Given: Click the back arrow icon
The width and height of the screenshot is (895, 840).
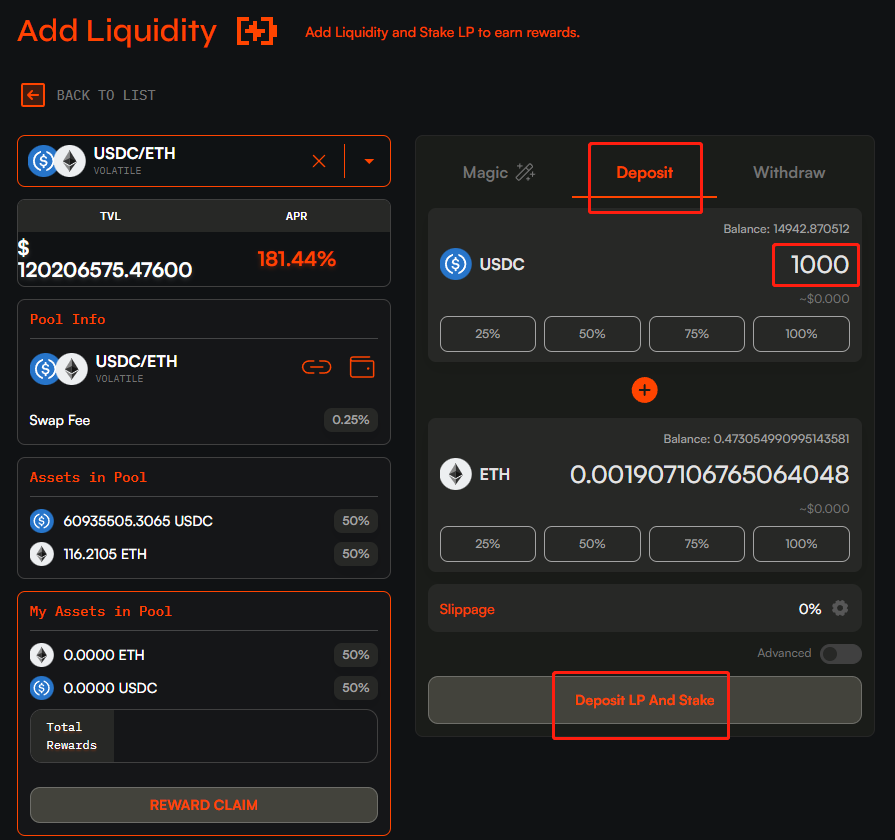Looking at the screenshot, I should (x=33, y=95).
